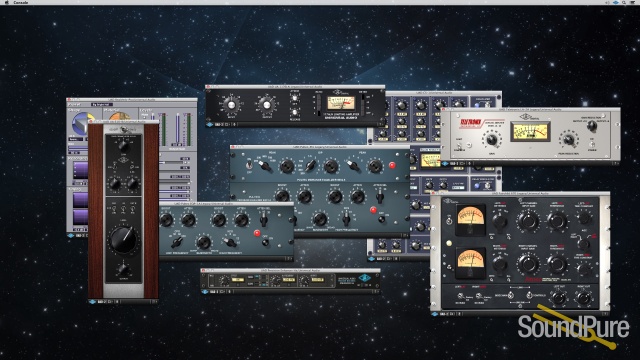Image resolution: width=640 pixels, height=360 pixels.
Task: Click the UAD toolbar icon below the Precision Enhancer
Action: [x=205, y=292]
